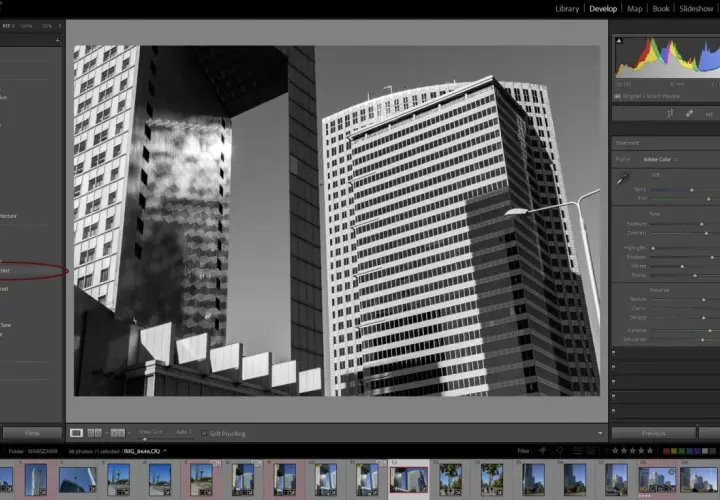Toggle the shadow clipping triangle in histogram

(619, 41)
